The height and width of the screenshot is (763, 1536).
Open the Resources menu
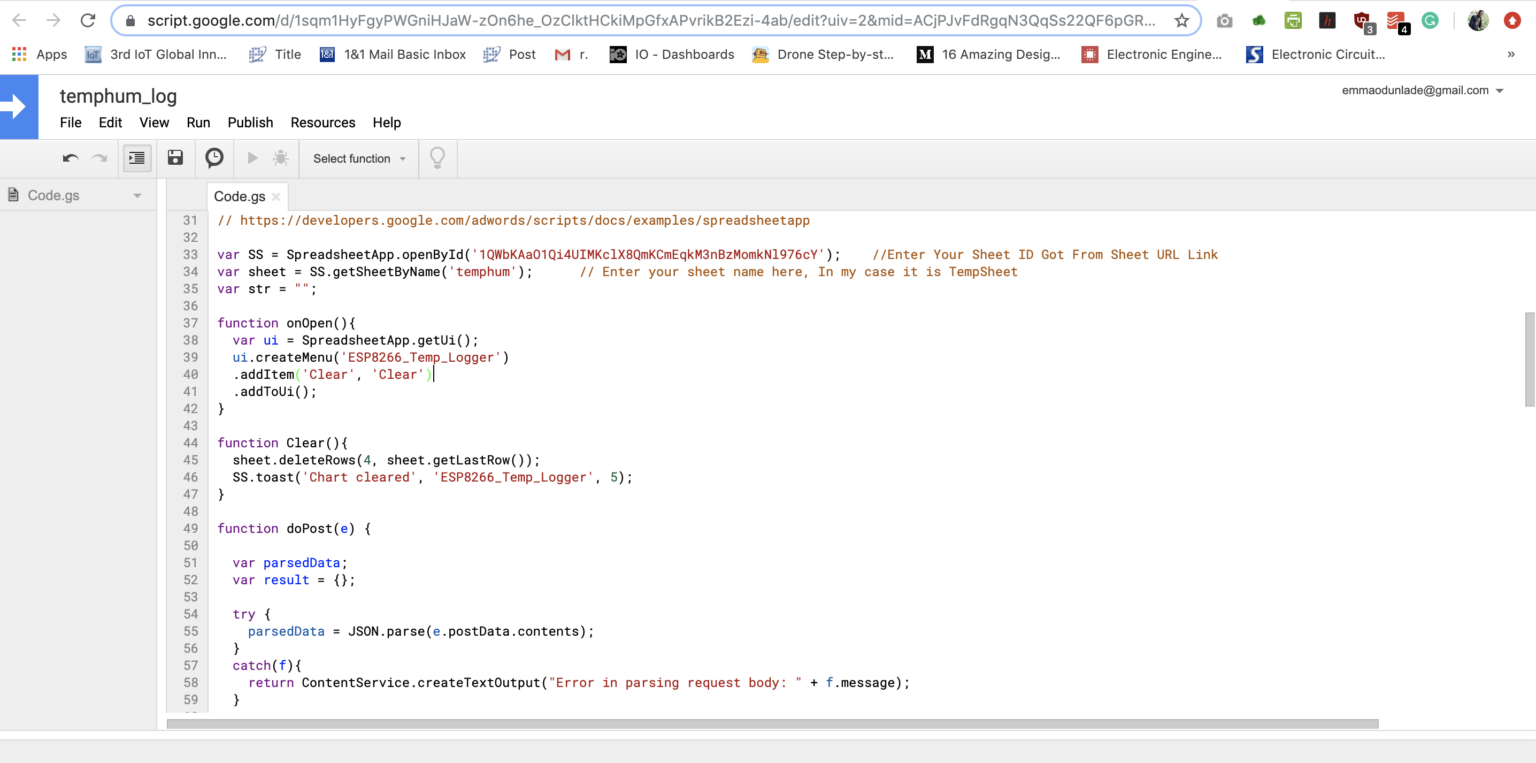[322, 122]
